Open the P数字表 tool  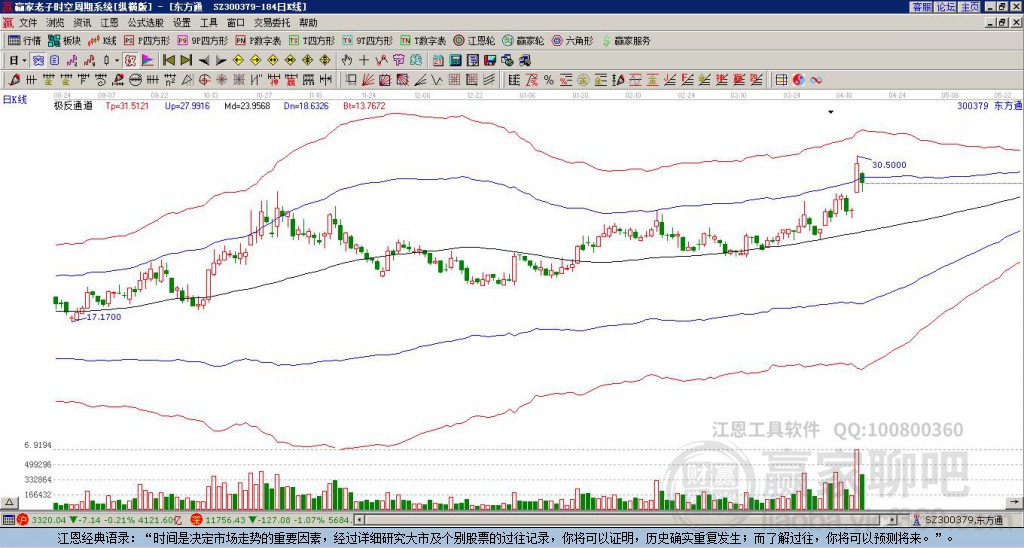pyautogui.click(x=259, y=40)
